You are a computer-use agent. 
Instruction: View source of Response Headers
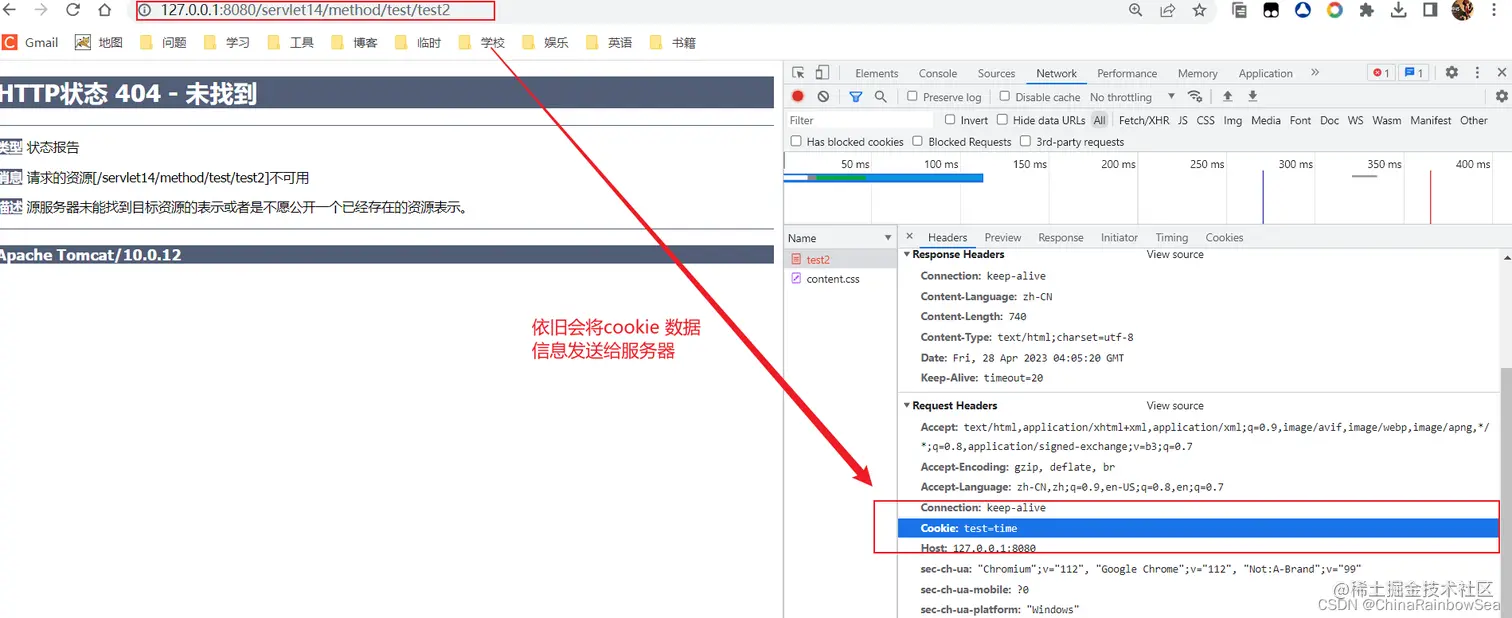(1175, 255)
